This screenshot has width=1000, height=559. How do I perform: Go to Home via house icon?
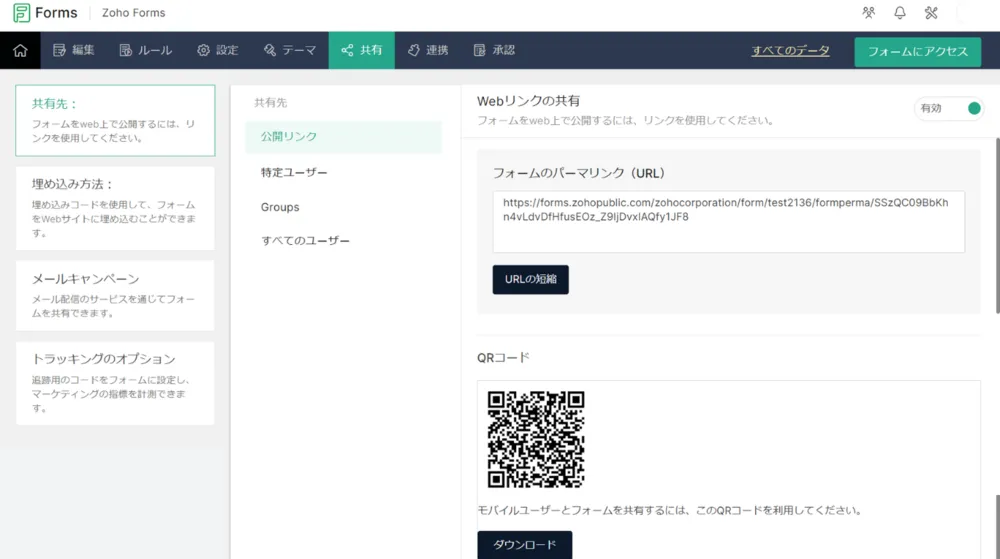[20, 50]
